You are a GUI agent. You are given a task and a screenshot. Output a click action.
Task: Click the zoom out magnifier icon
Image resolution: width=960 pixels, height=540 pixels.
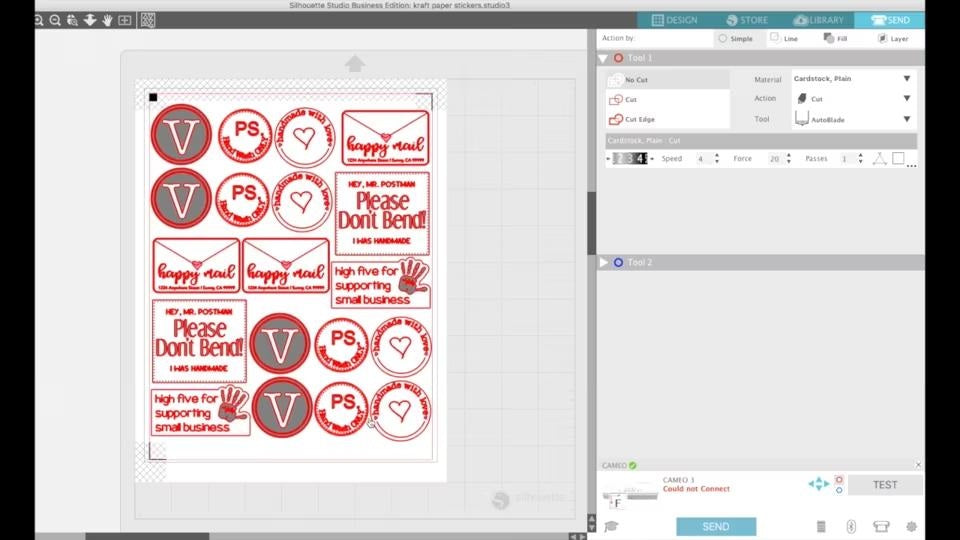[x=56, y=20]
